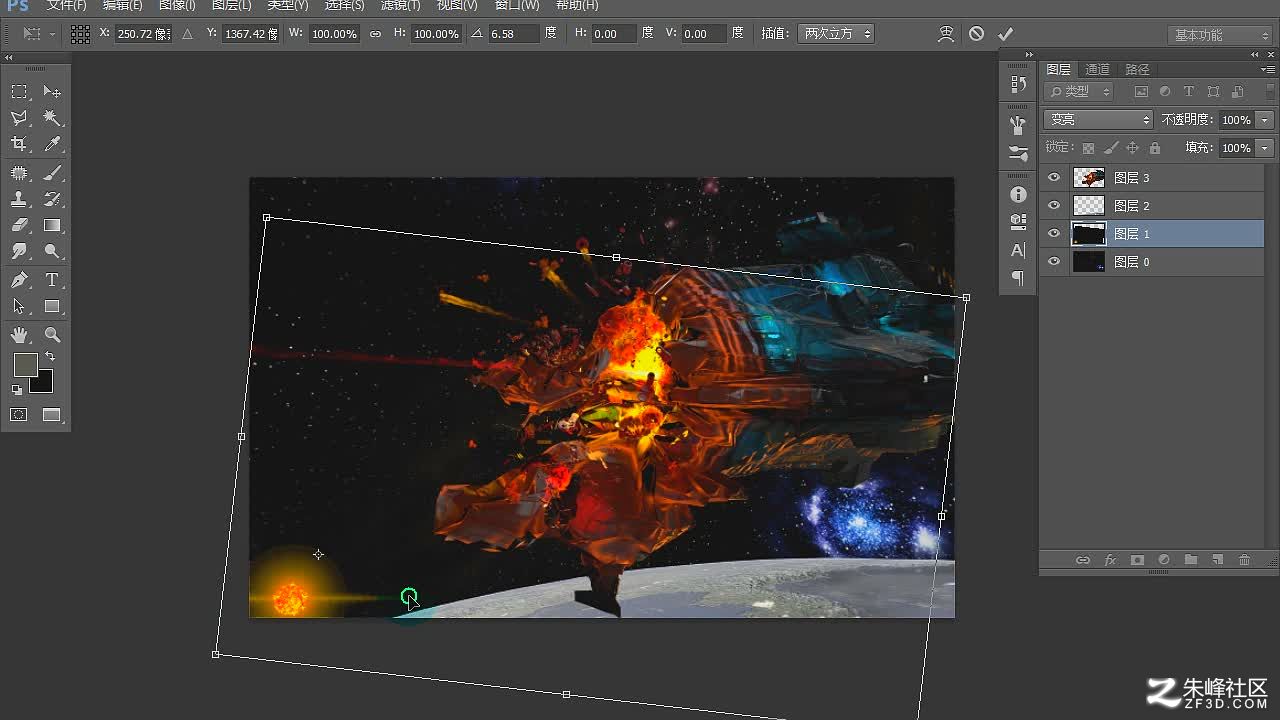
Task: Select the Magic Wand tool
Action: click(52, 118)
